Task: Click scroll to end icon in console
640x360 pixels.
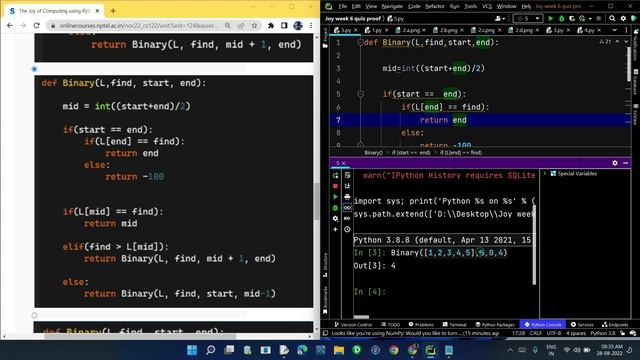Action: pos(347,186)
